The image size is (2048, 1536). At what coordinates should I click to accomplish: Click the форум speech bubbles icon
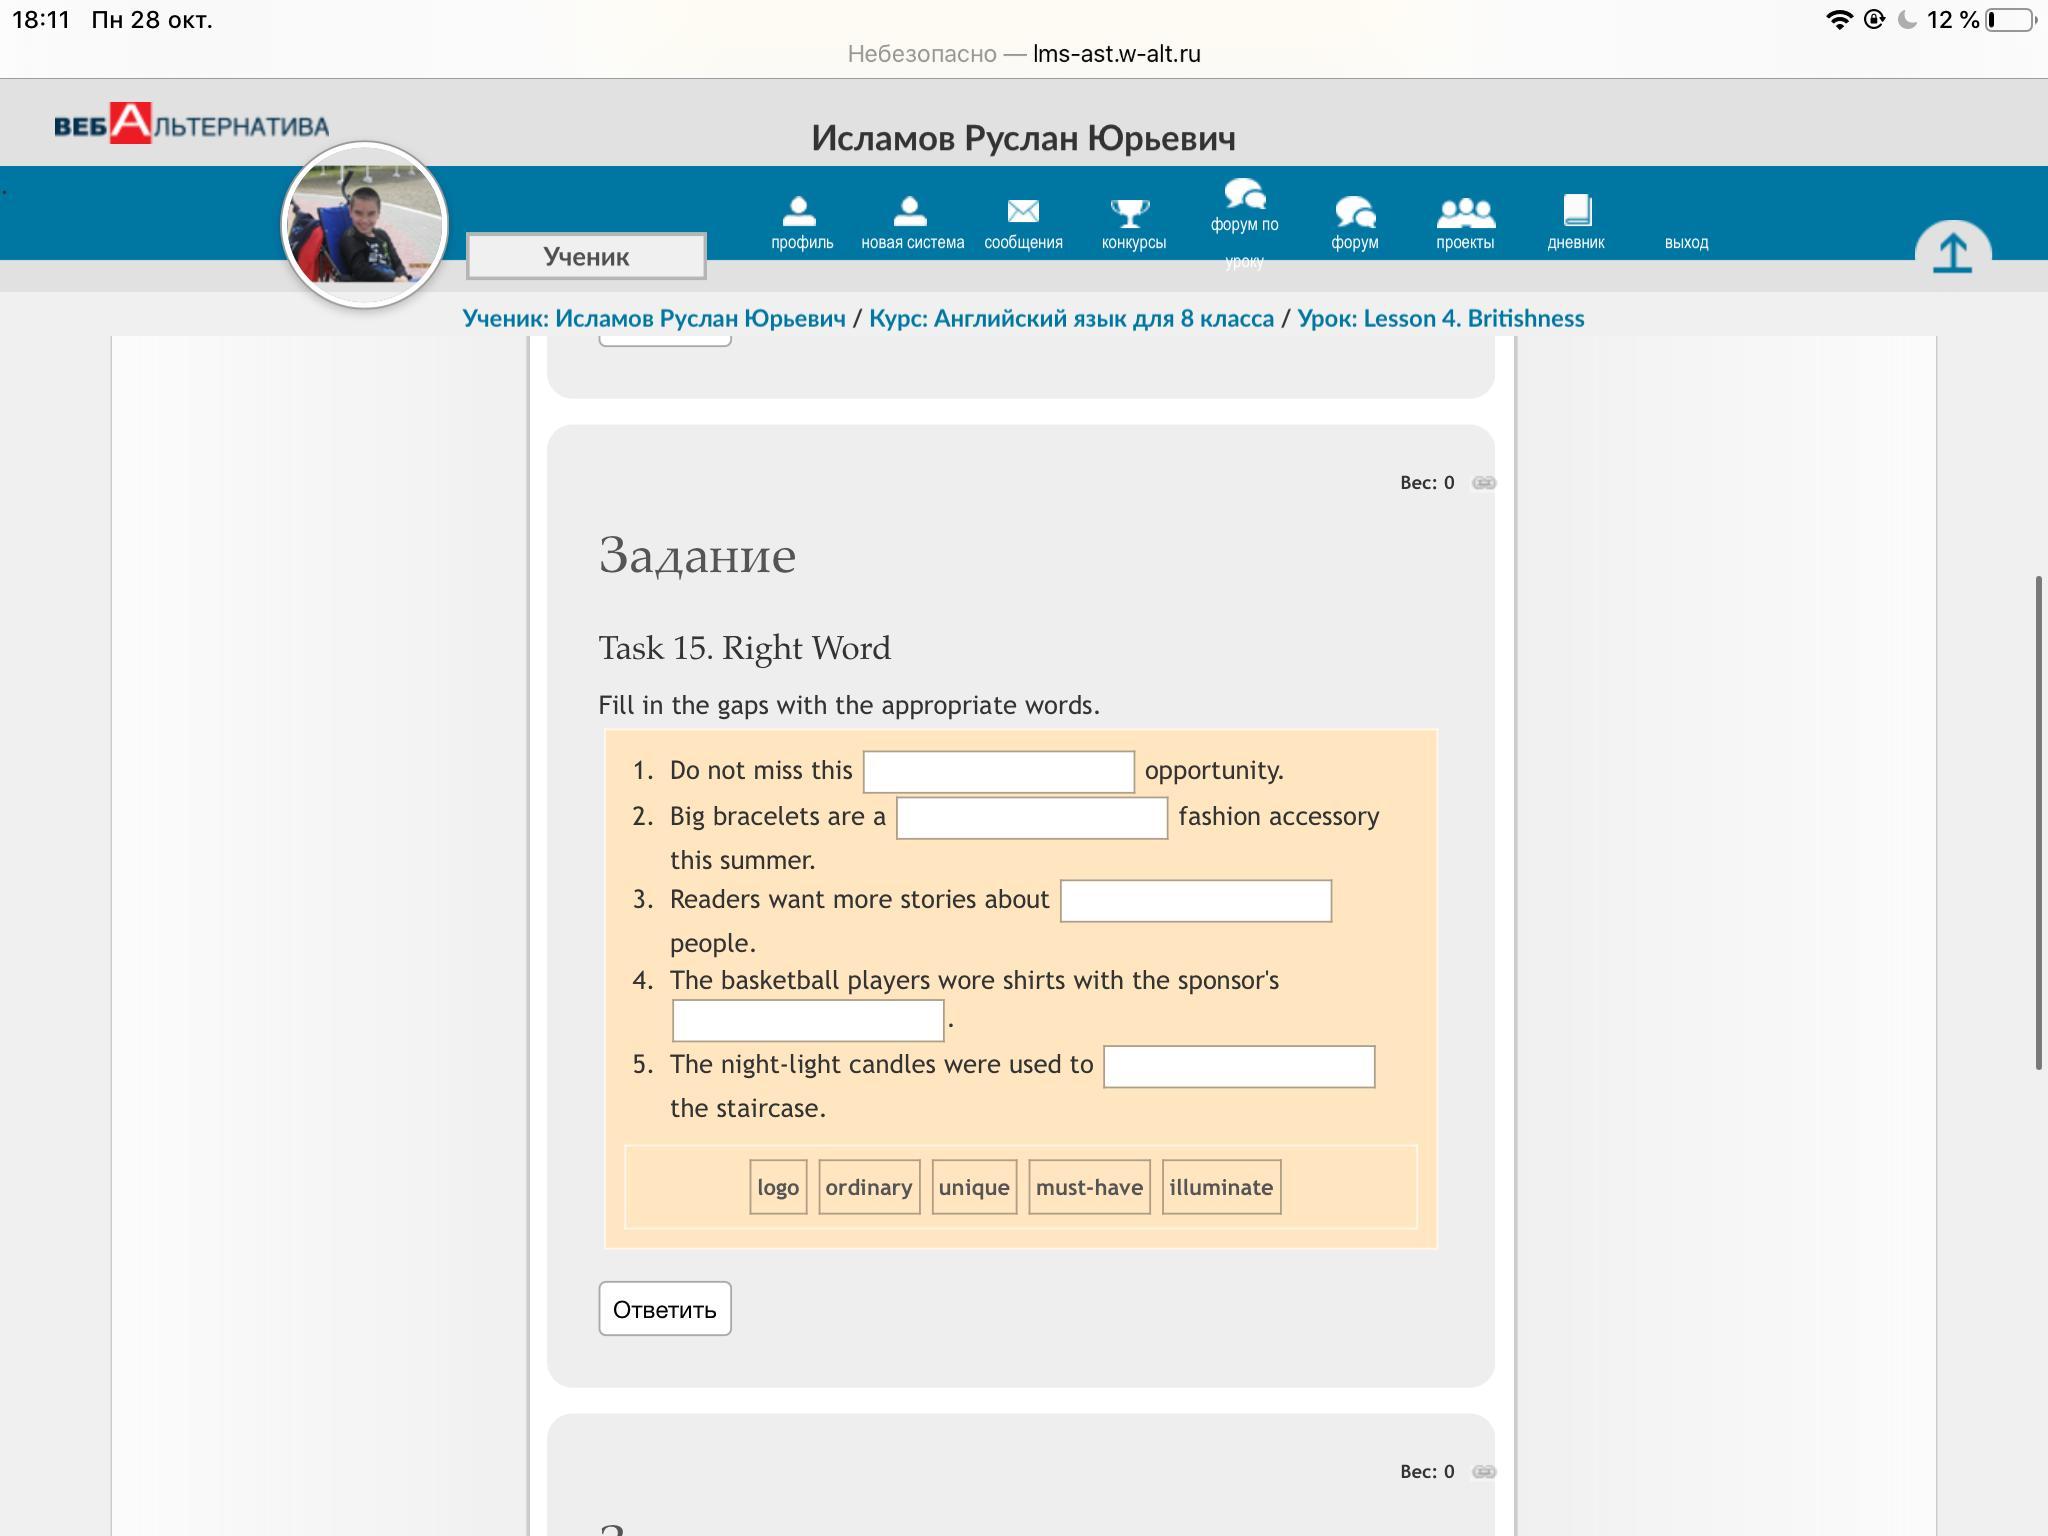1354,213
